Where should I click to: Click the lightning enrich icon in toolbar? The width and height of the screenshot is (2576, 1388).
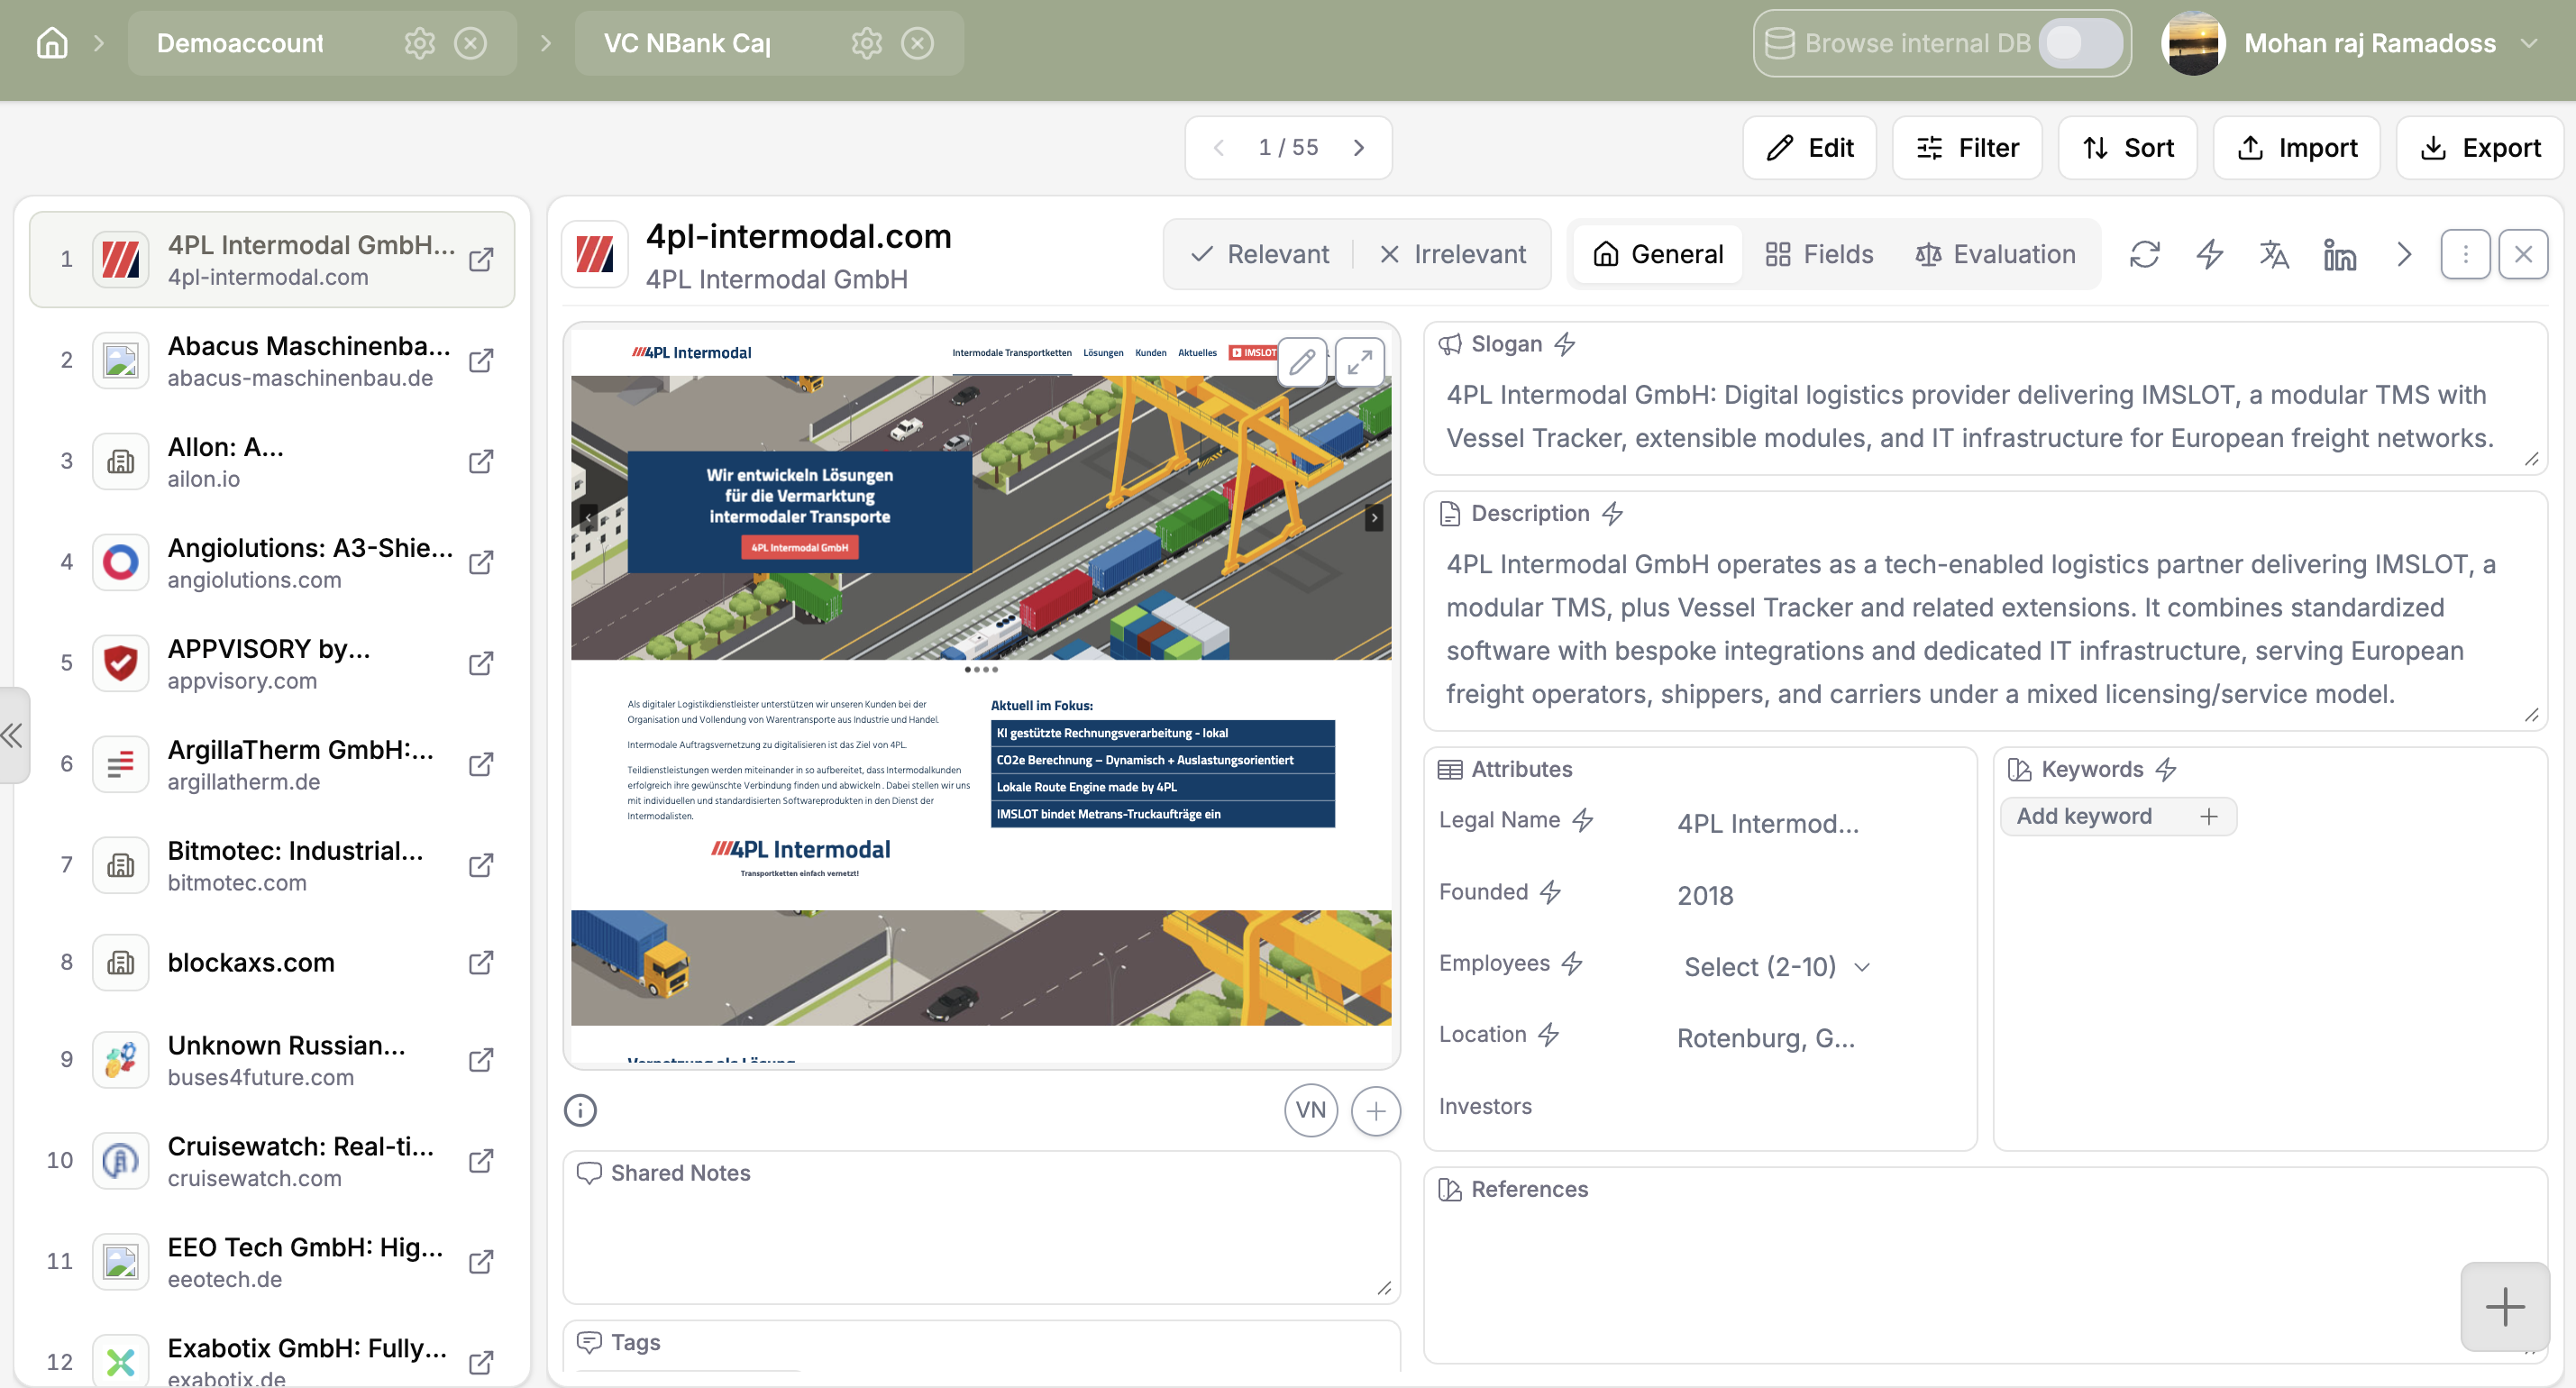2210,254
